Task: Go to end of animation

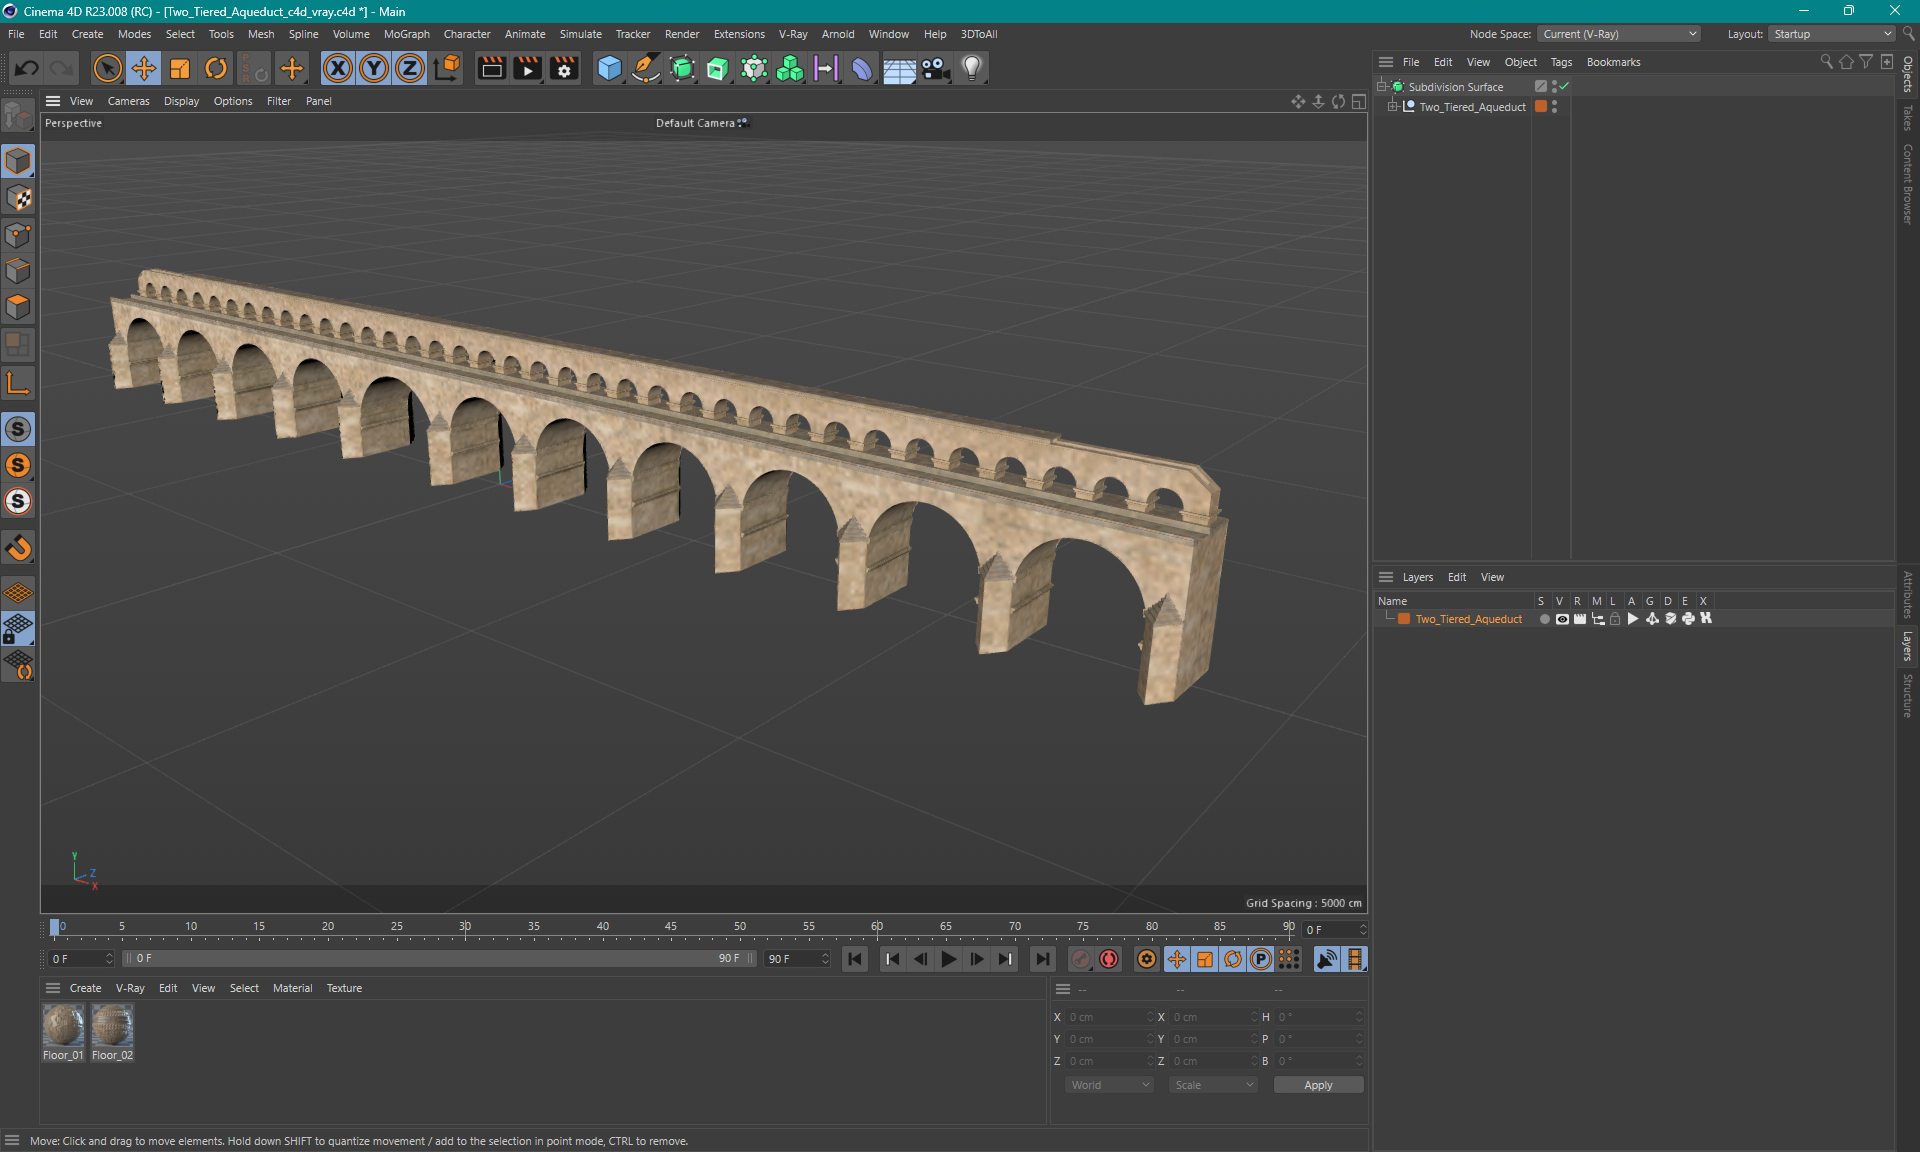Action: (1042, 959)
